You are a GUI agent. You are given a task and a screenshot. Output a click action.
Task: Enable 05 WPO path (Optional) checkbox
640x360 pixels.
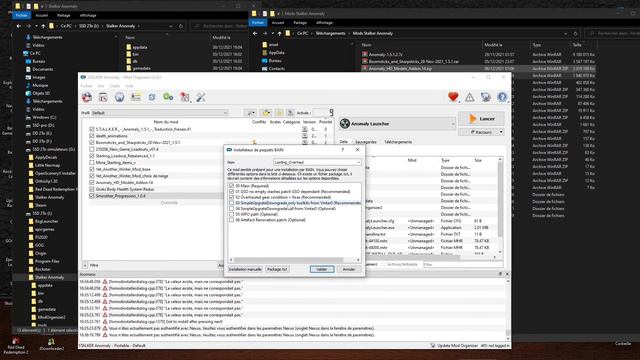(231, 214)
